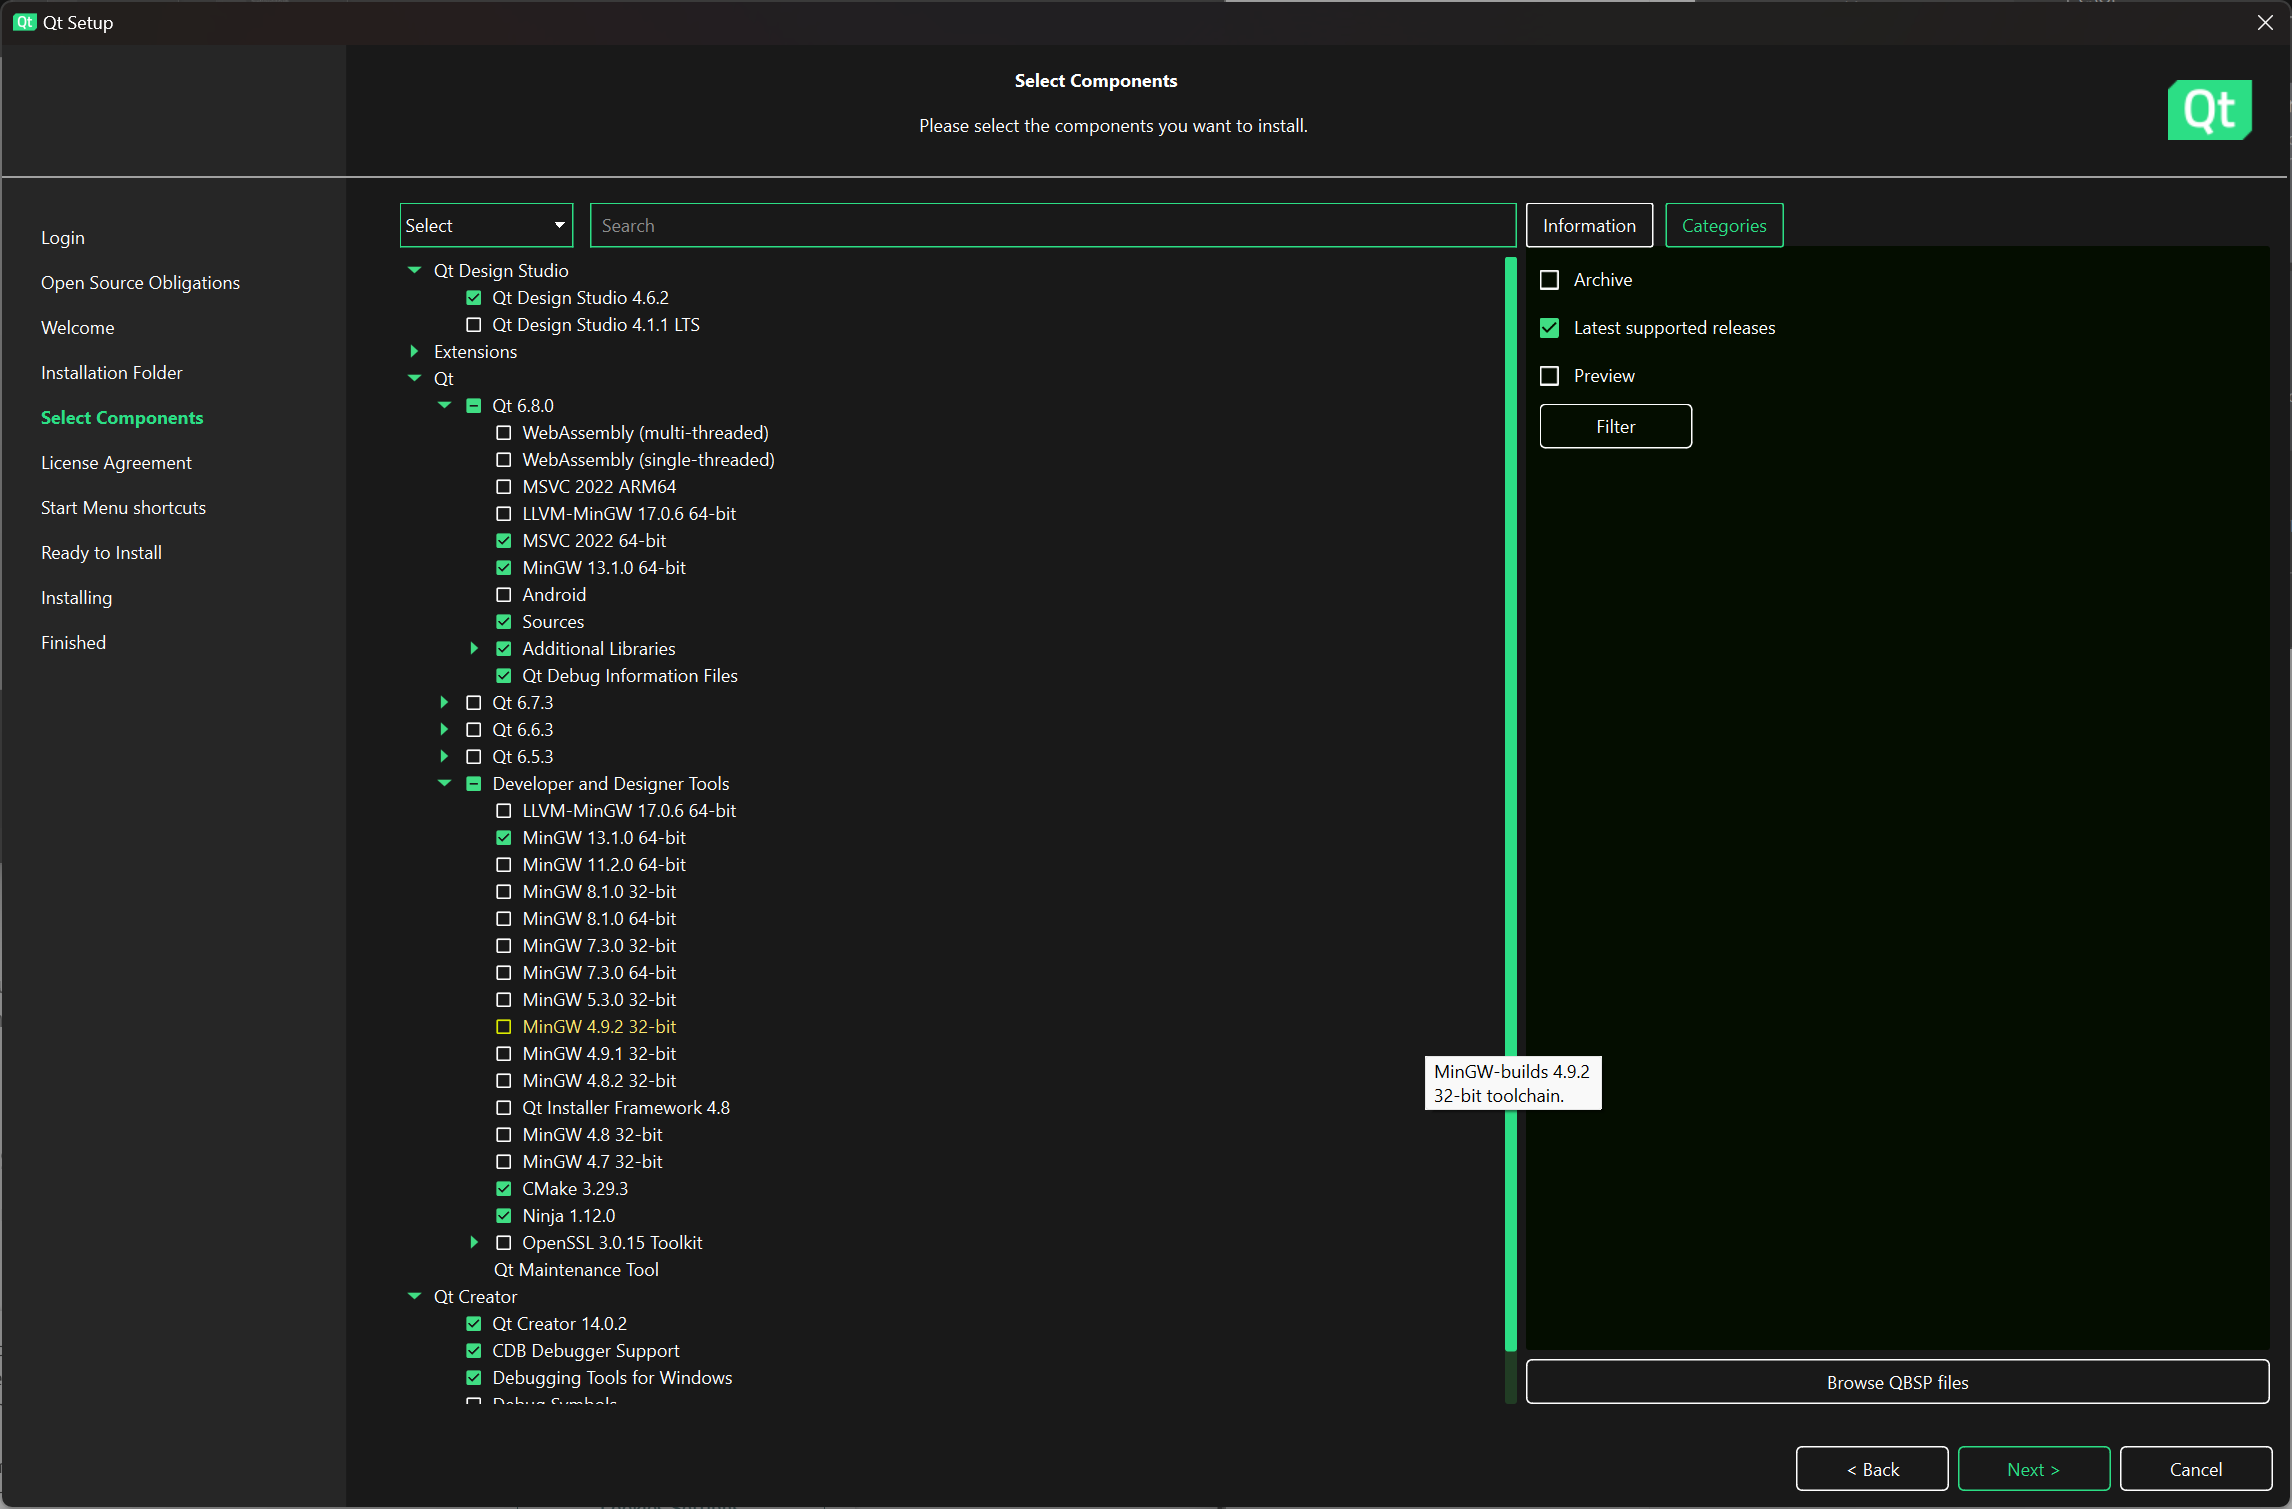Uncheck CMake 3.29.3

tap(504, 1189)
